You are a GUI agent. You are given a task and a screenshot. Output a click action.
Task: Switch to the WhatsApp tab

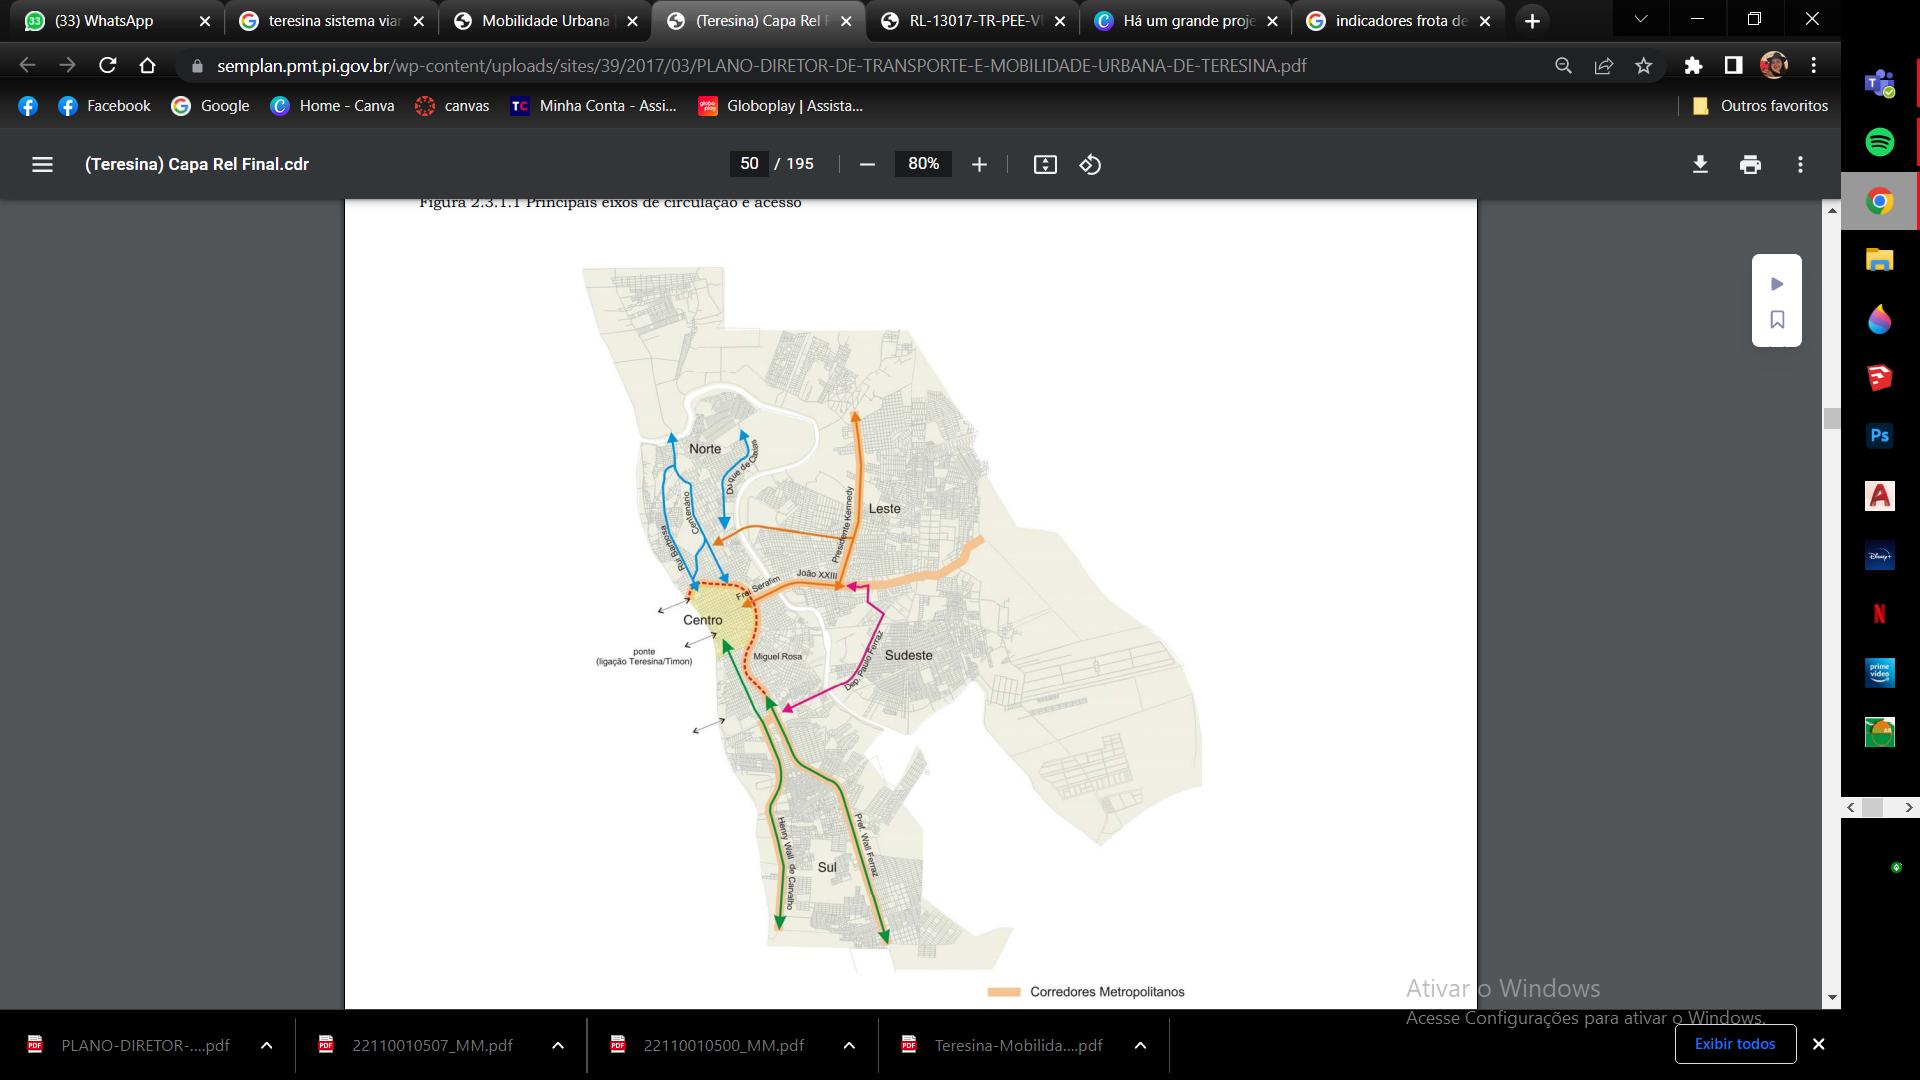104,20
